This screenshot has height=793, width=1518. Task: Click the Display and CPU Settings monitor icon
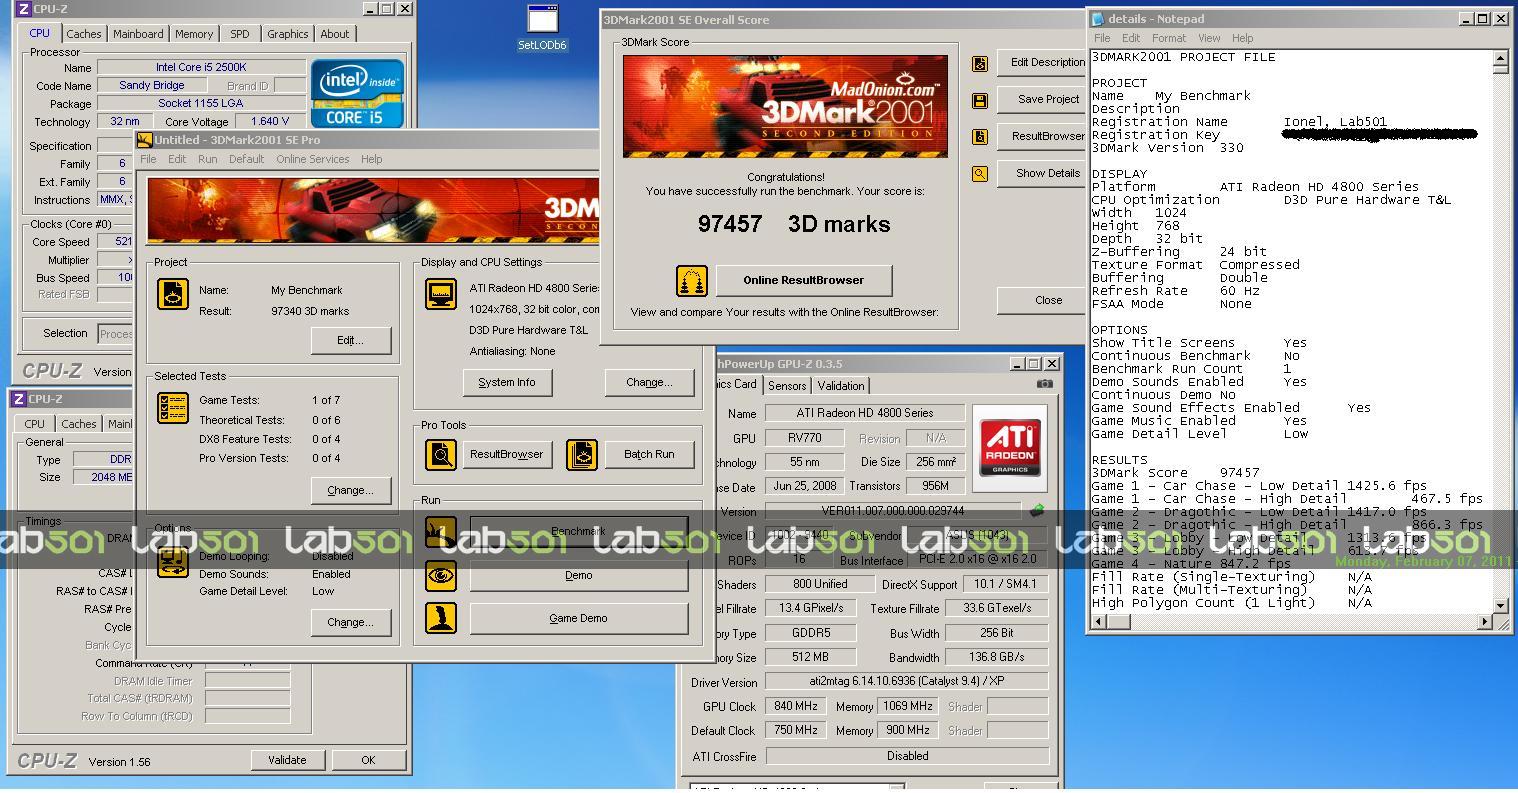pyautogui.click(x=441, y=295)
